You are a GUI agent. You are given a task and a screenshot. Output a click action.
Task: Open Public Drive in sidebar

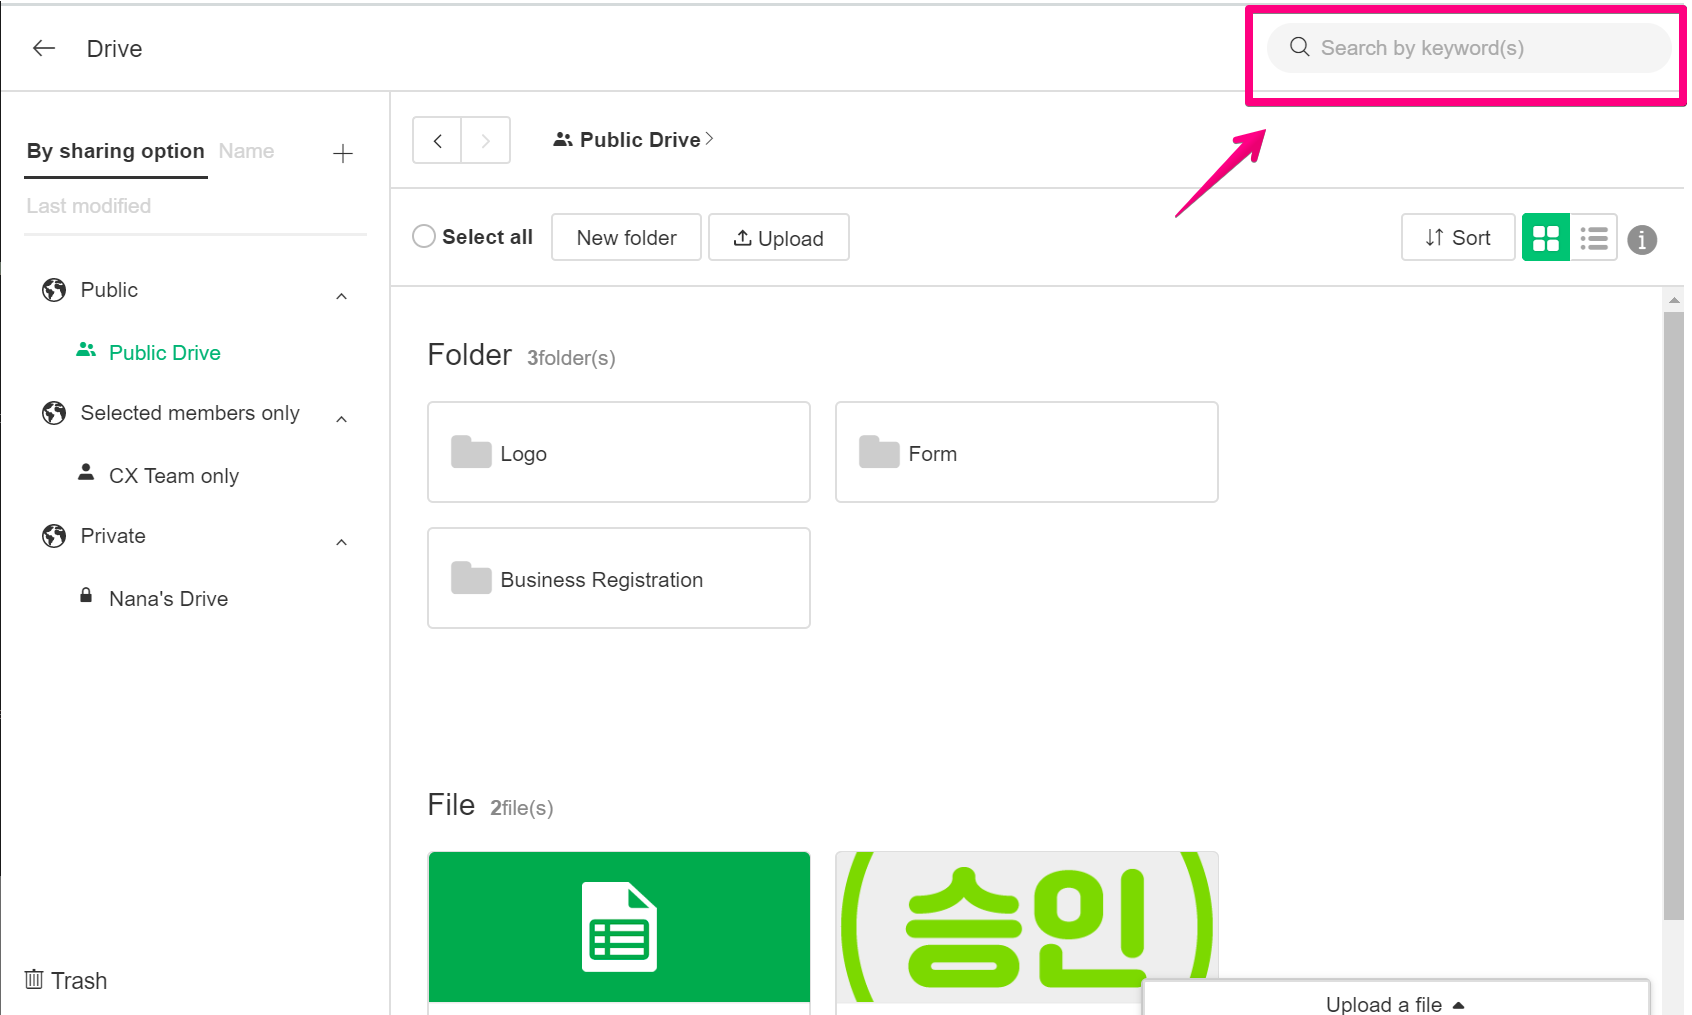pos(165,353)
